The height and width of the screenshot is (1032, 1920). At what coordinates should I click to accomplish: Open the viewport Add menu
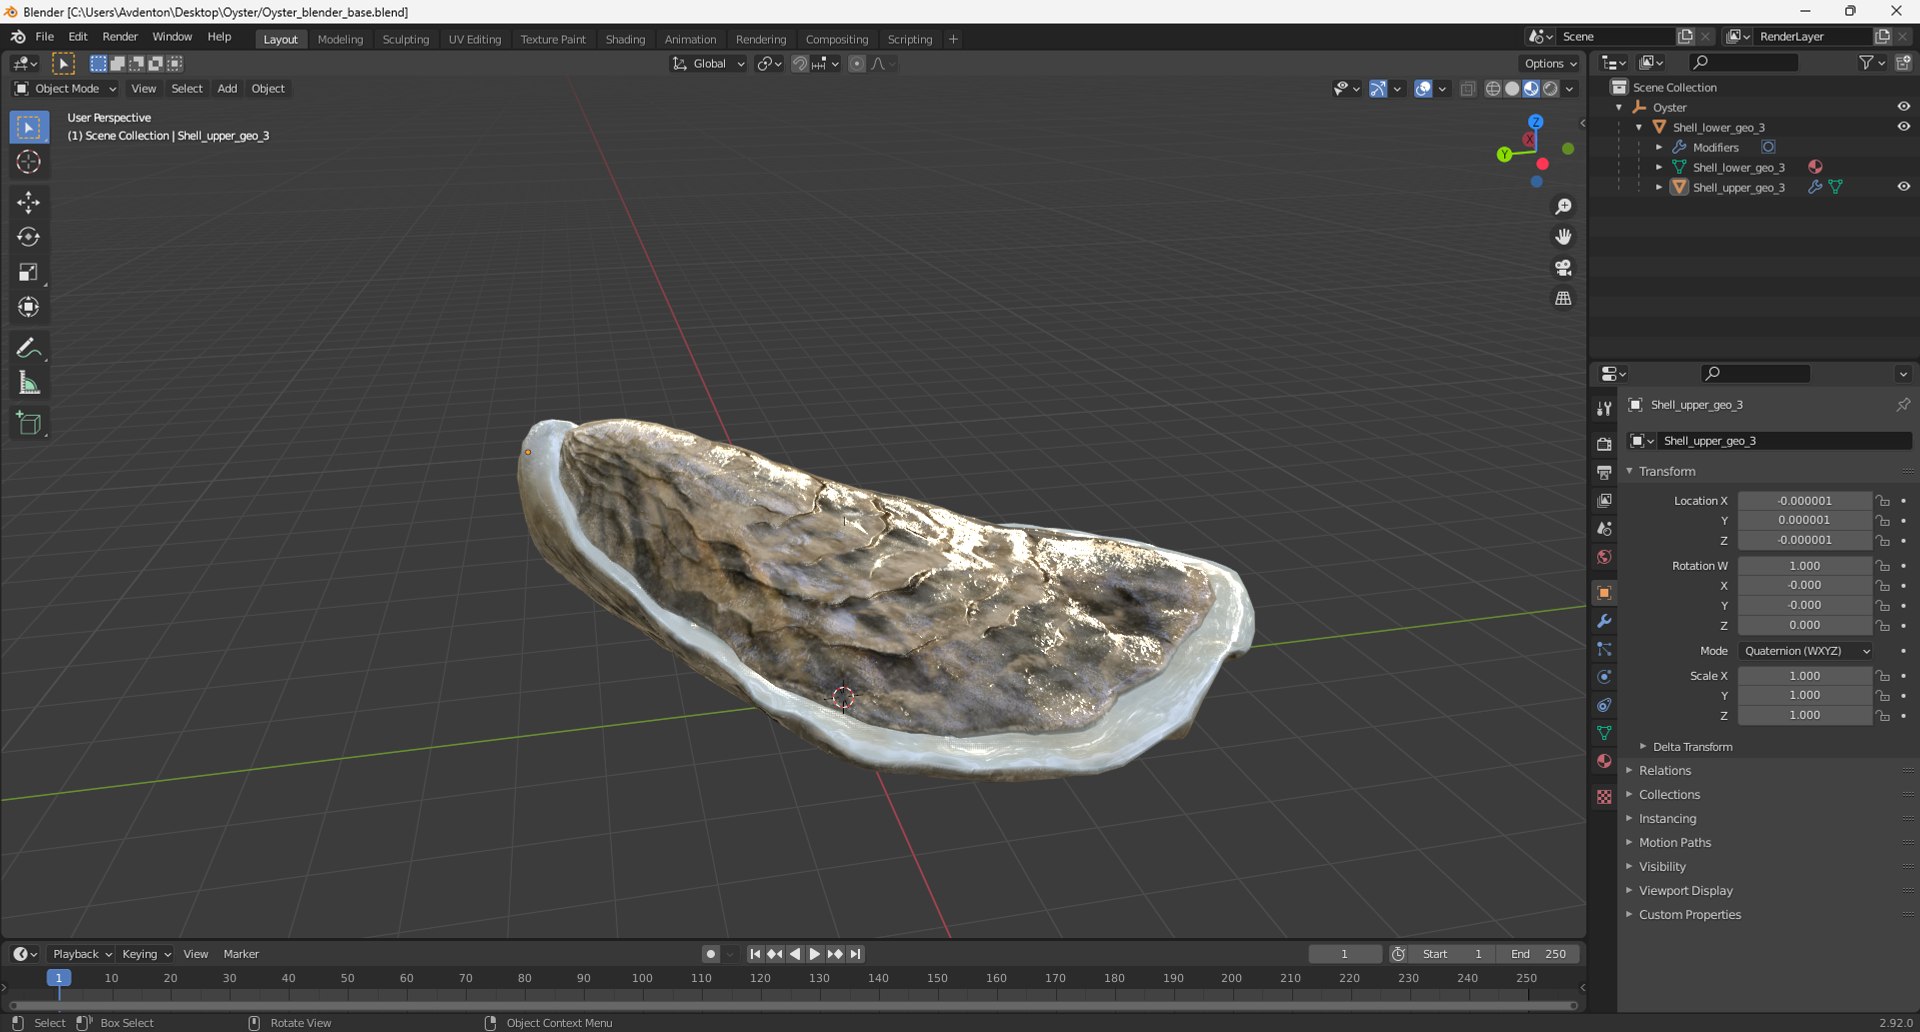click(227, 89)
